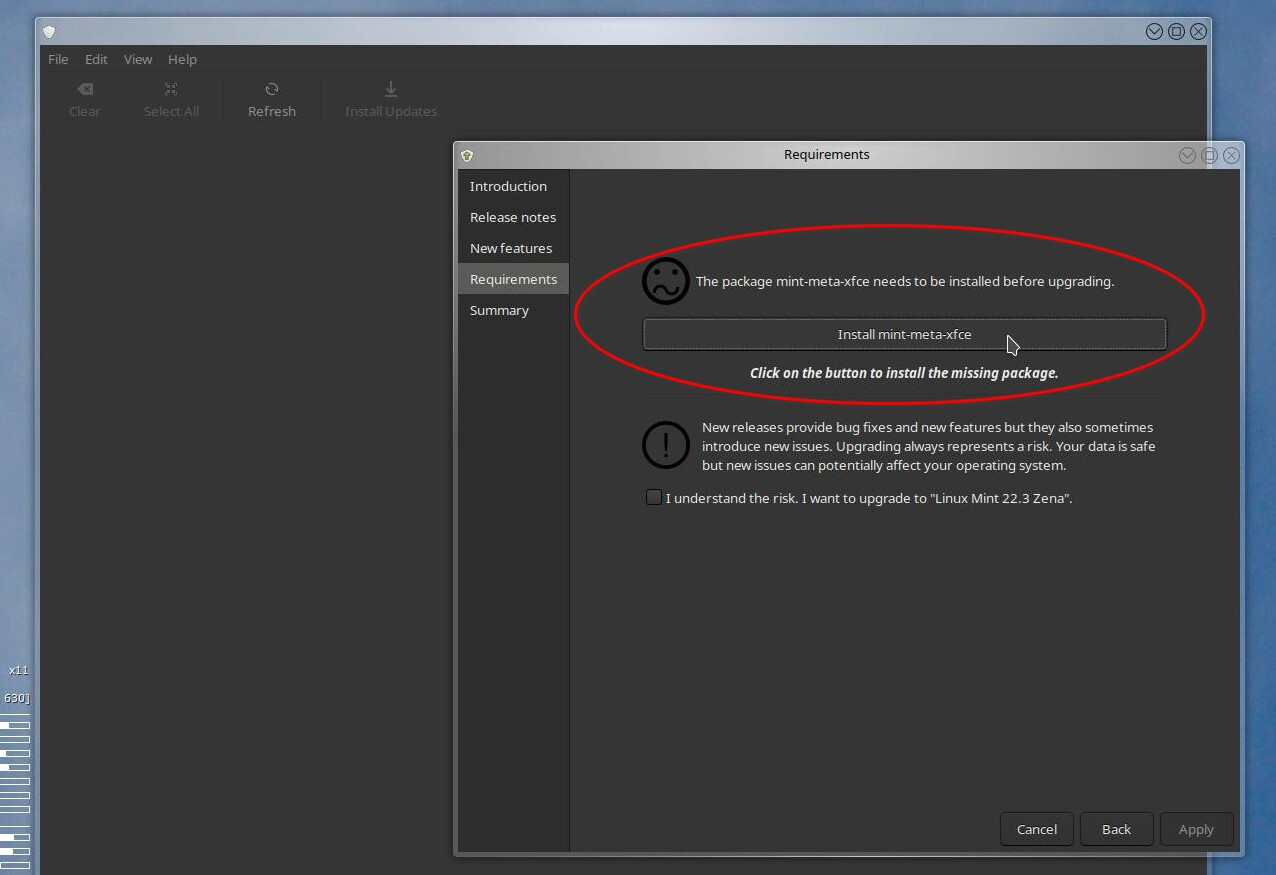1276x875 pixels.
Task: Open the Help menu
Action: pyautogui.click(x=182, y=60)
